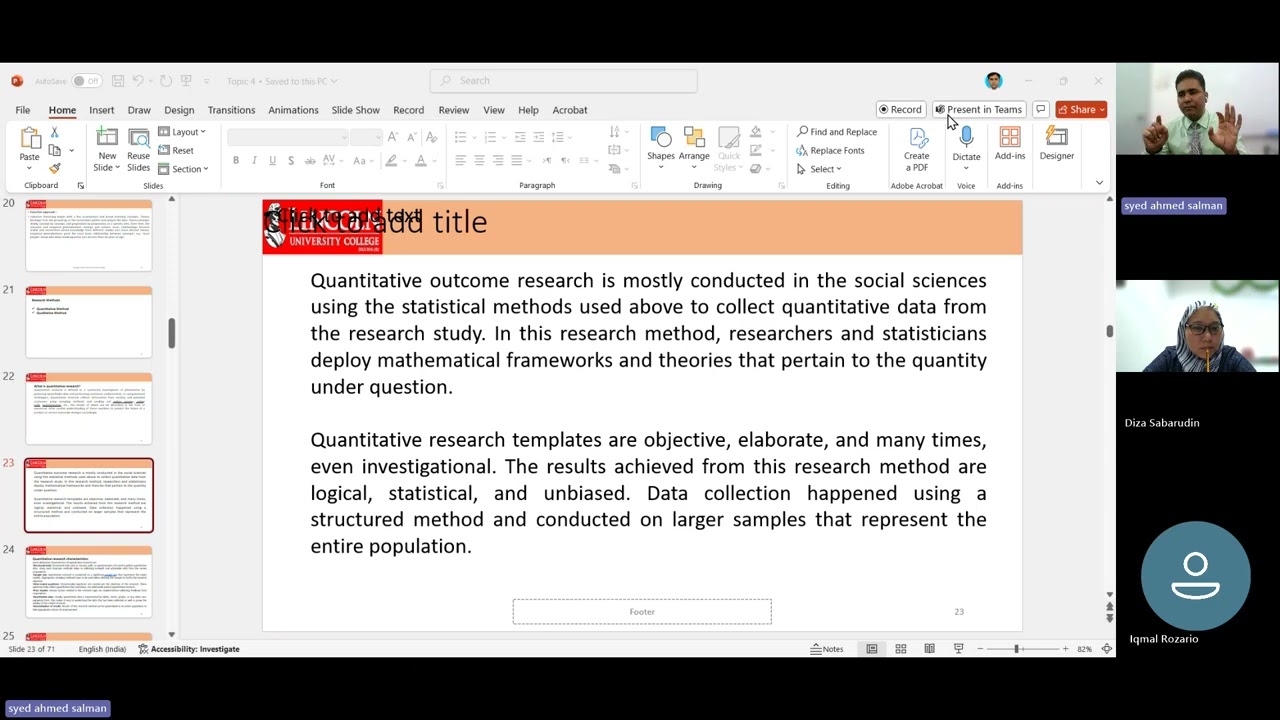Open the Design ribbon tab
The height and width of the screenshot is (720, 1280).
click(179, 110)
